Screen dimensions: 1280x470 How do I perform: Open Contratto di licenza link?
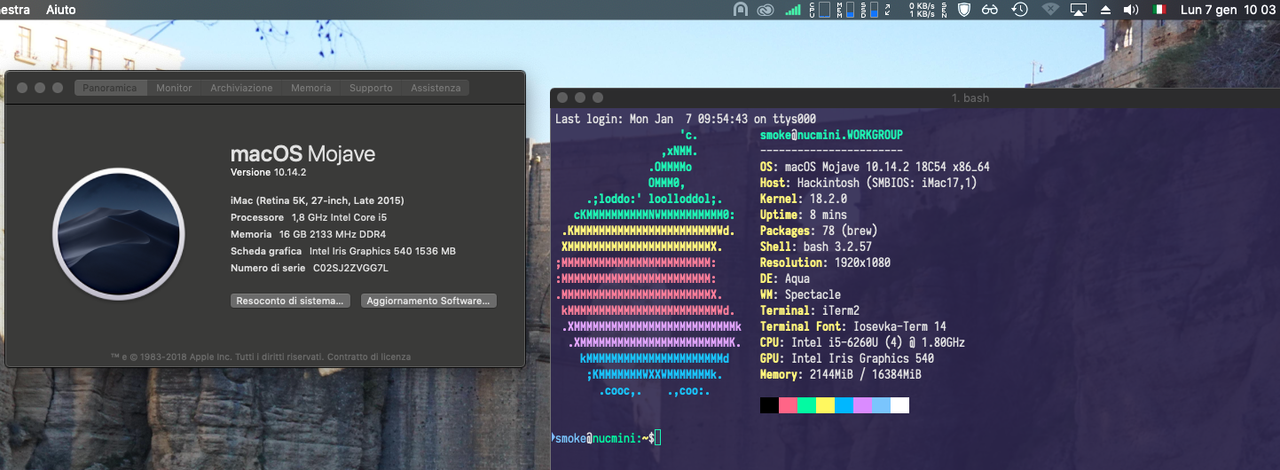[x=368, y=356]
